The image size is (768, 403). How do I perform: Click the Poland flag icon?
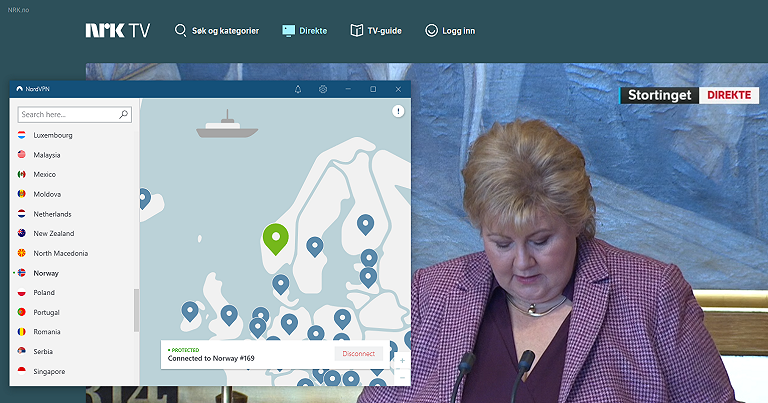[x=22, y=292]
